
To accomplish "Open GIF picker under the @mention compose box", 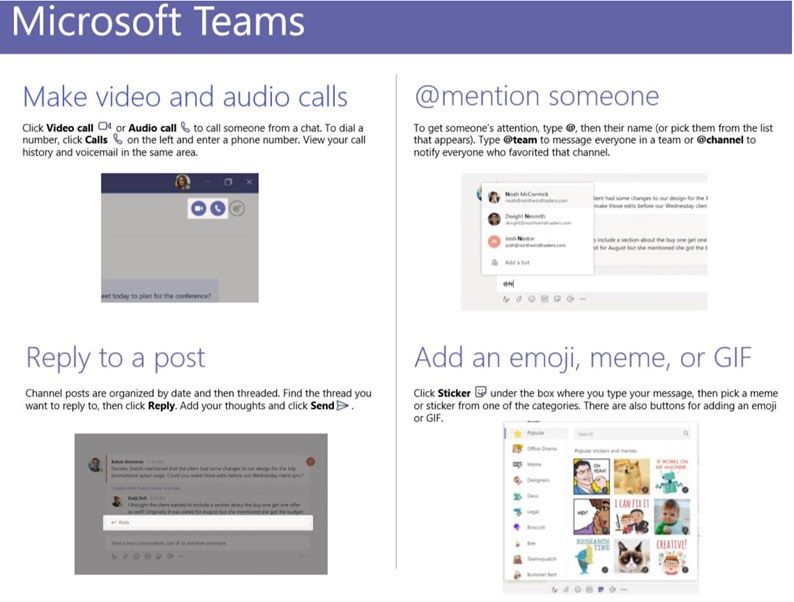I will (x=544, y=299).
